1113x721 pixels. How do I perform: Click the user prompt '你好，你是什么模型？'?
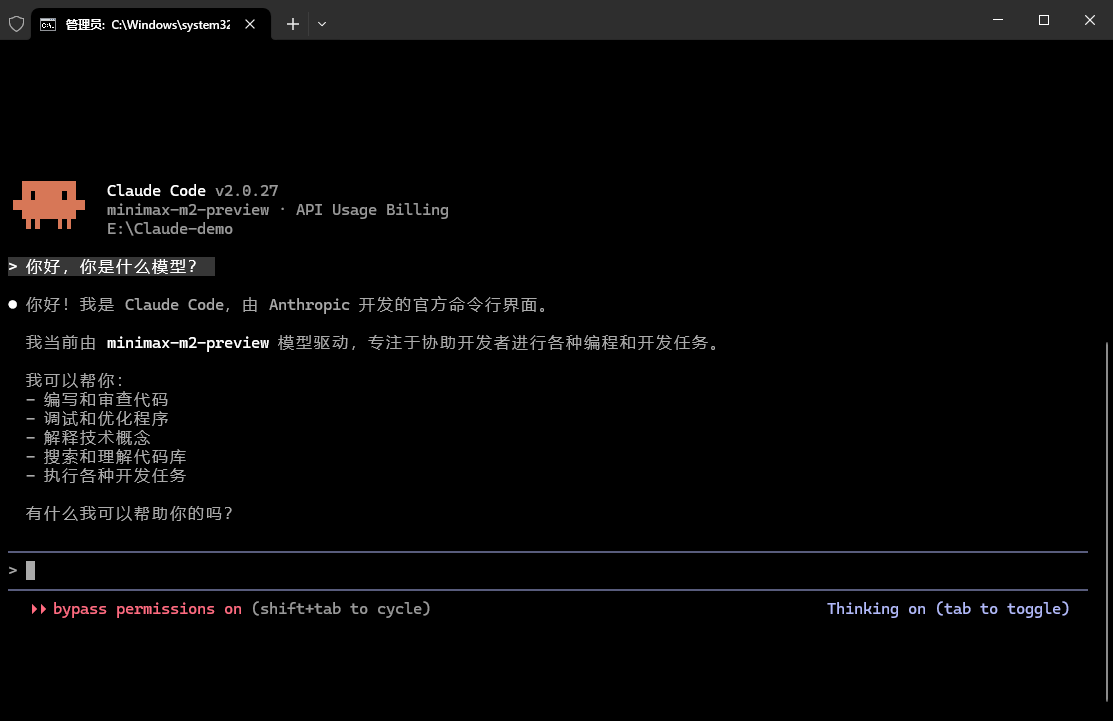111,267
